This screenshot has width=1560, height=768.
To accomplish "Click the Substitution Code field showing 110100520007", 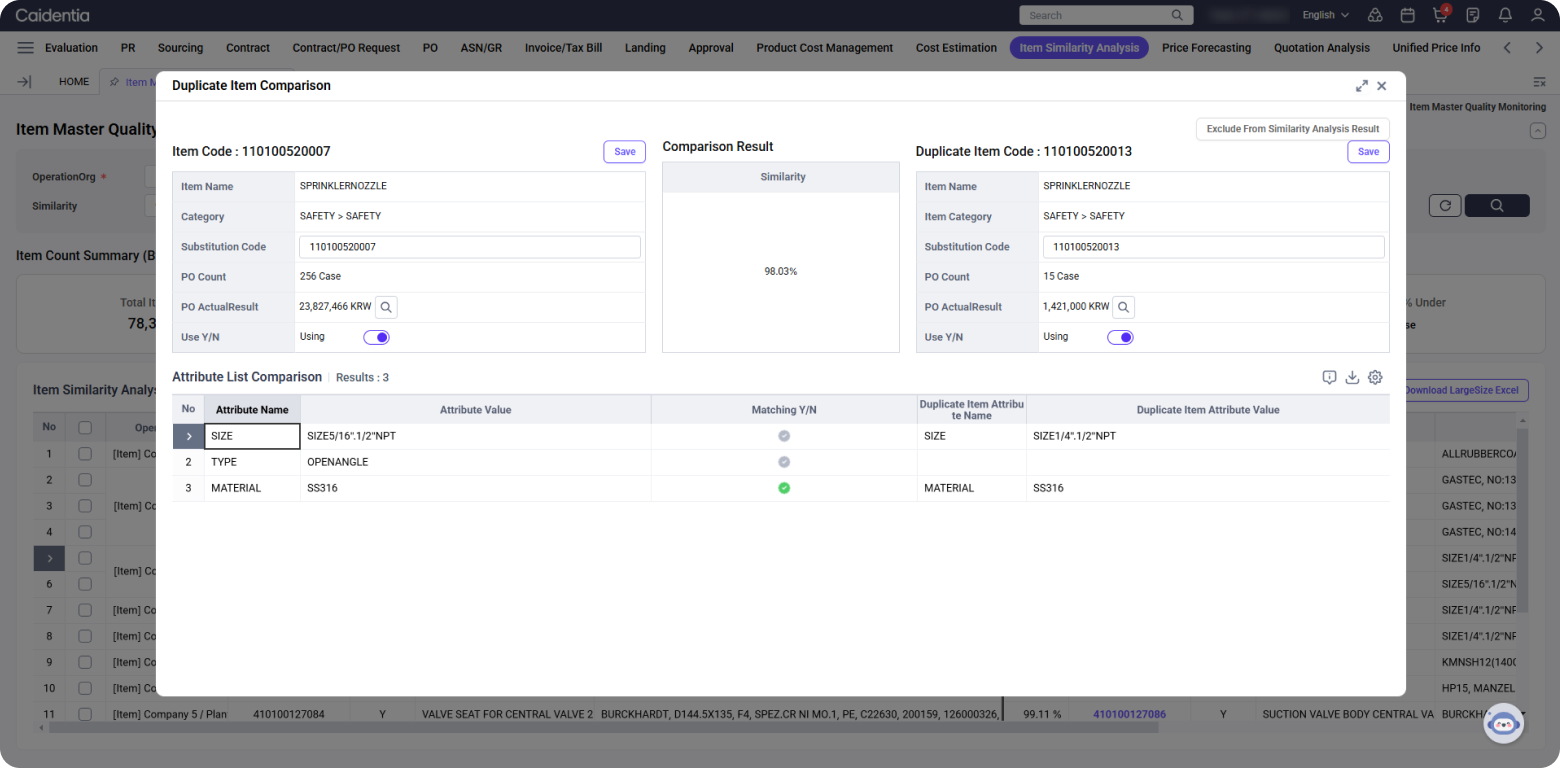I will tap(470, 247).
